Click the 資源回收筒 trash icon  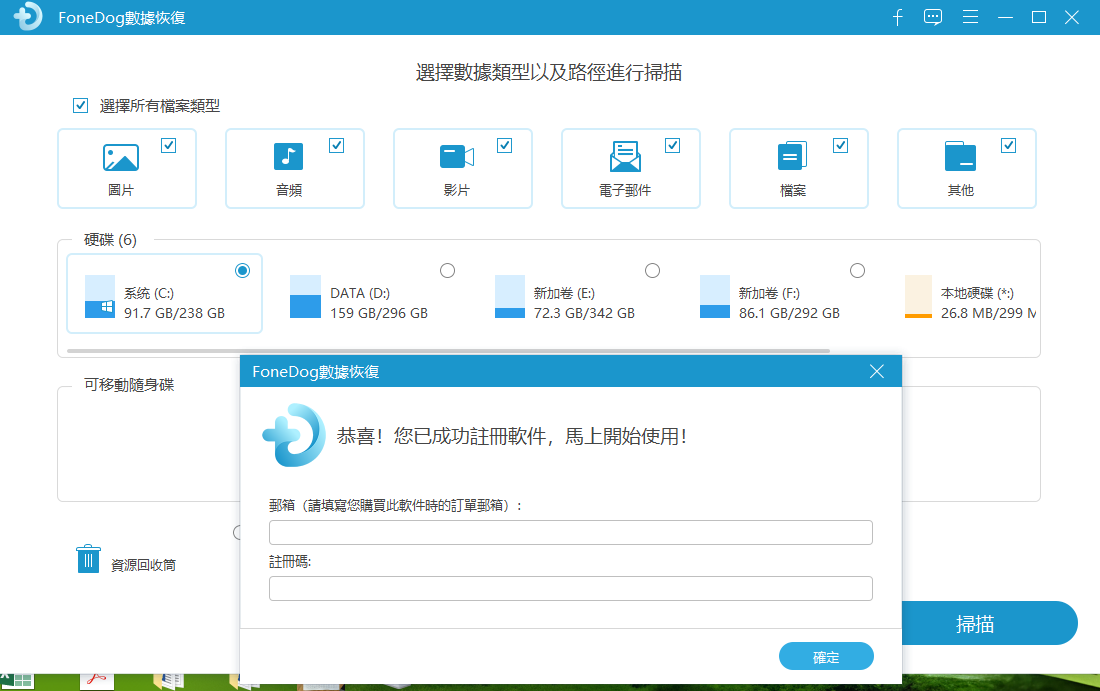[89, 557]
